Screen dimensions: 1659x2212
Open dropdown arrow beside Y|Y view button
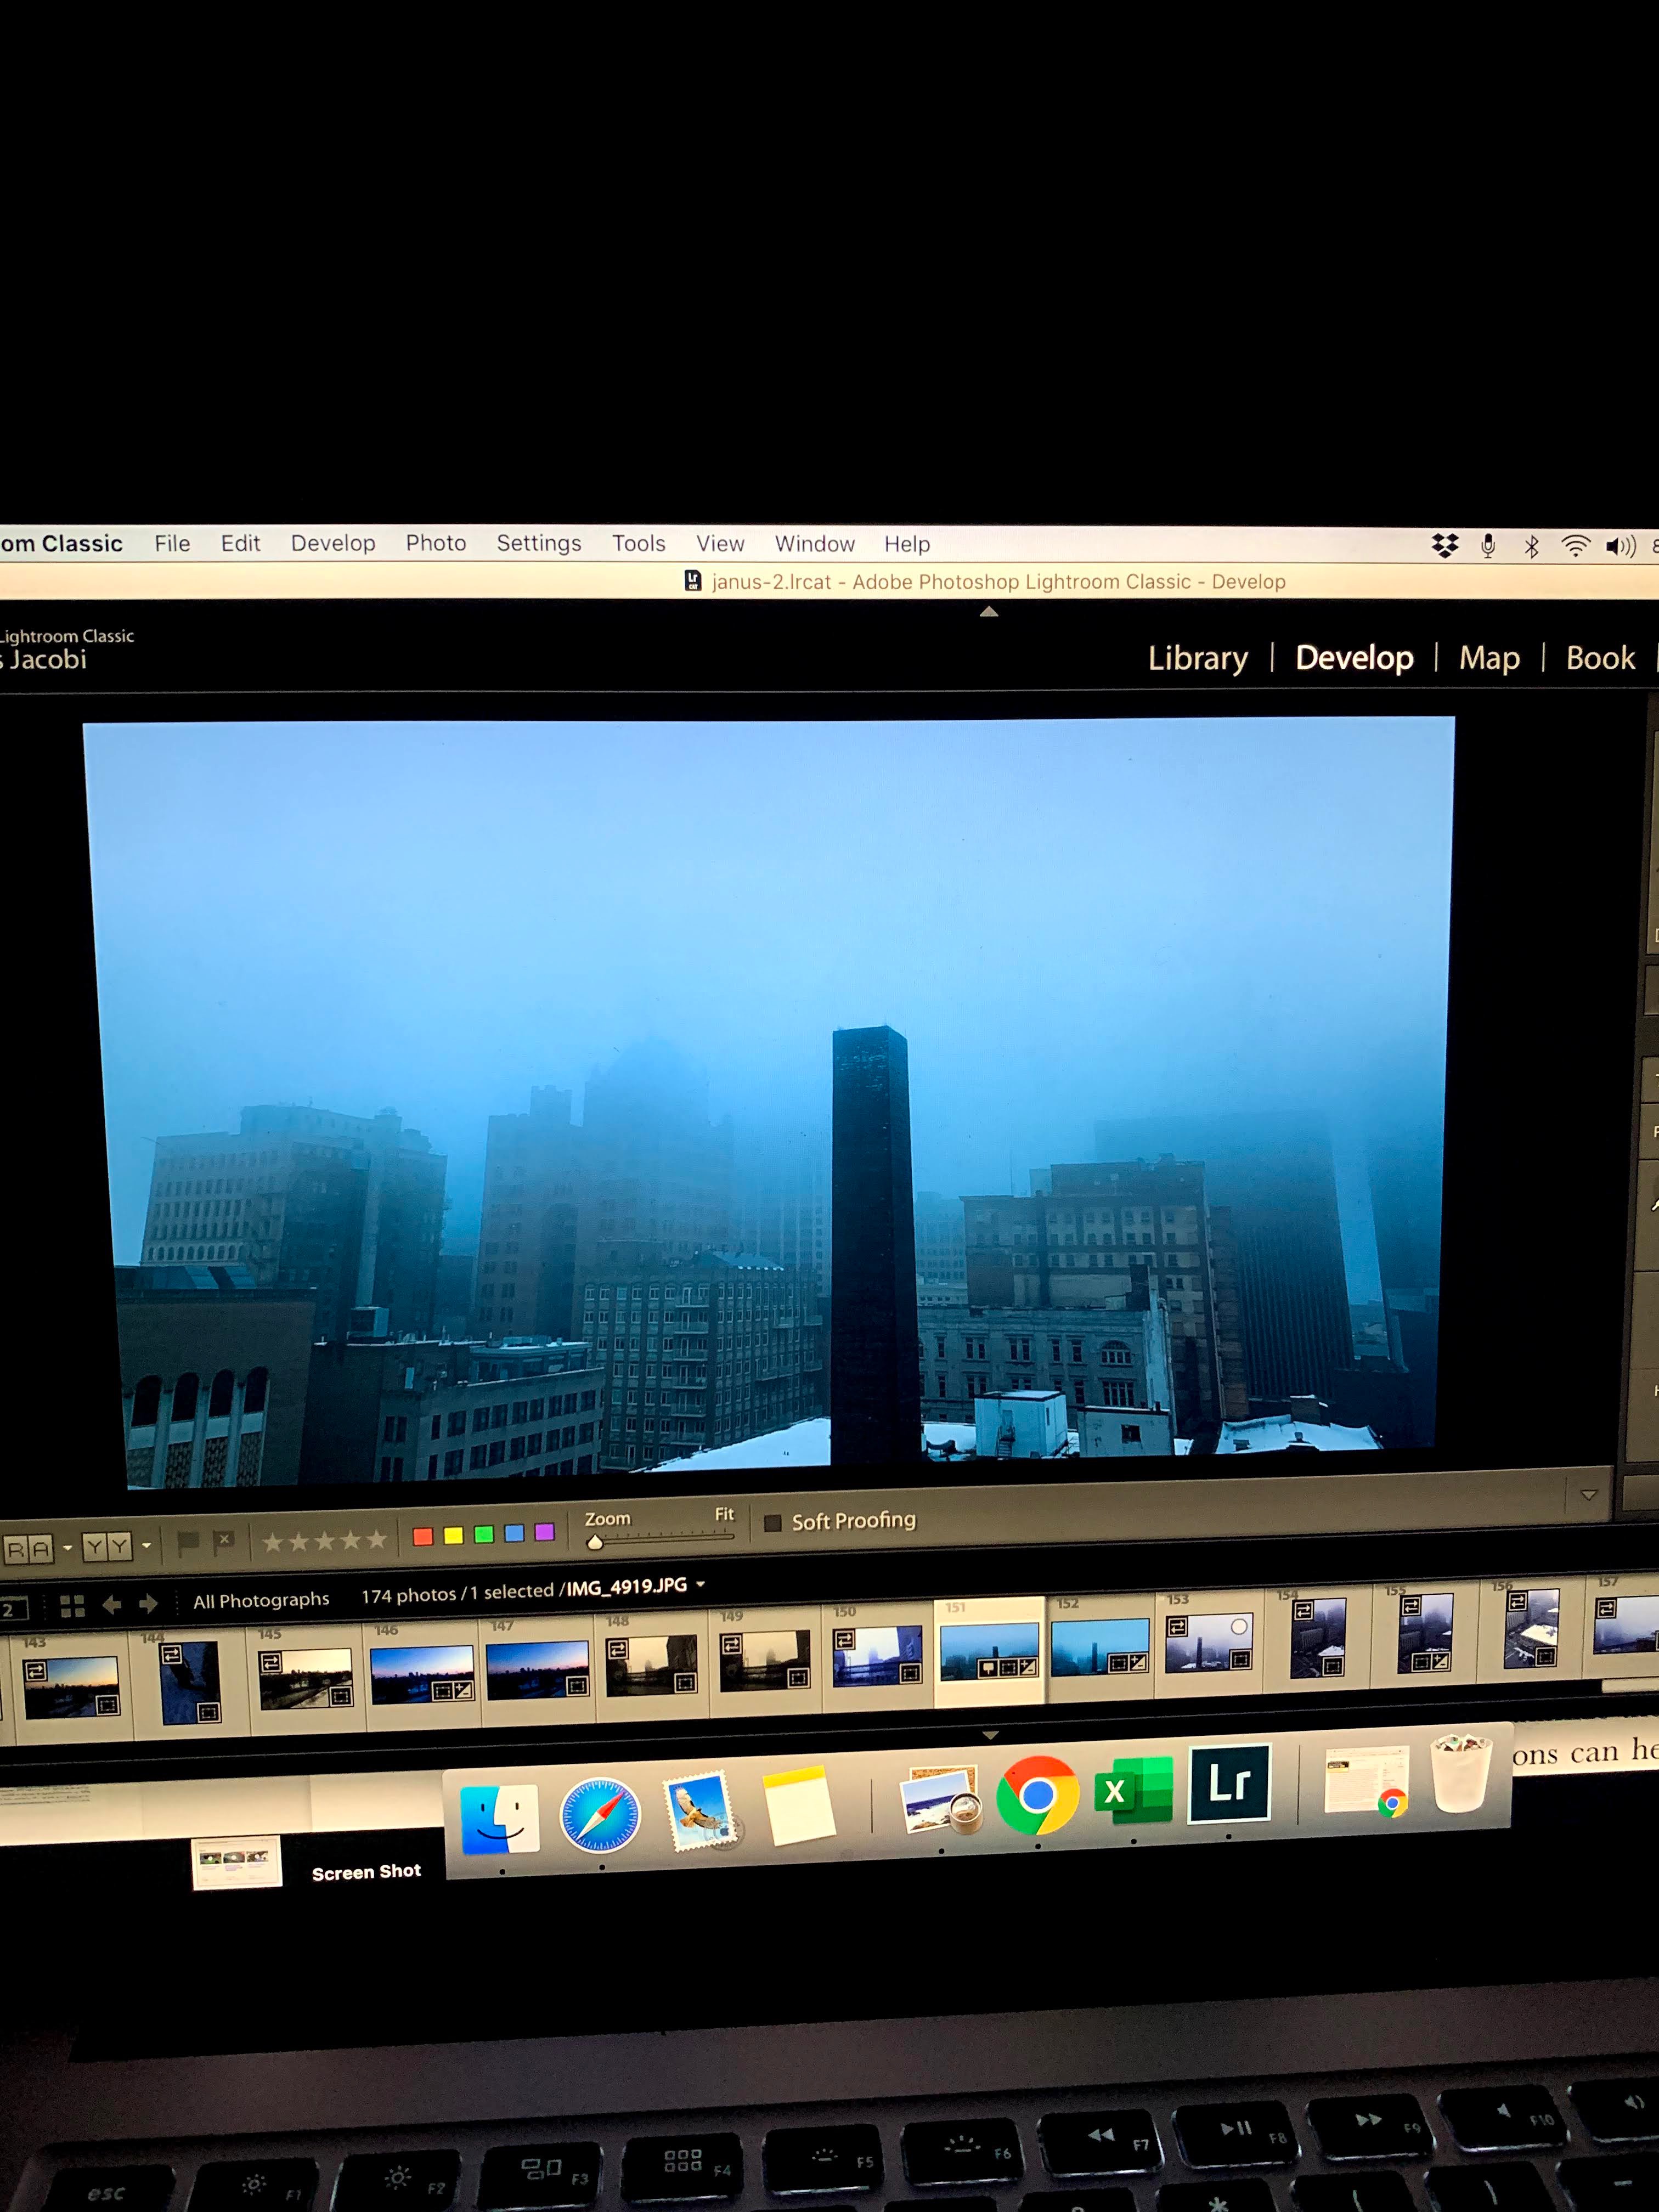(x=147, y=1546)
